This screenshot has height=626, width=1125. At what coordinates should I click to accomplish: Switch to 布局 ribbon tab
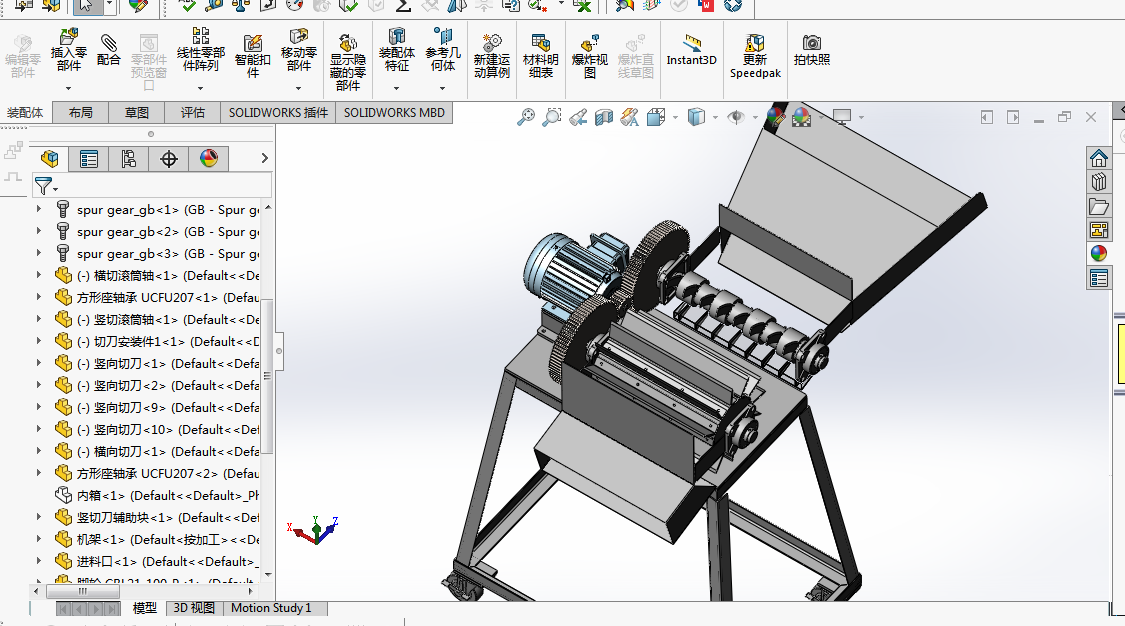[80, 113]
